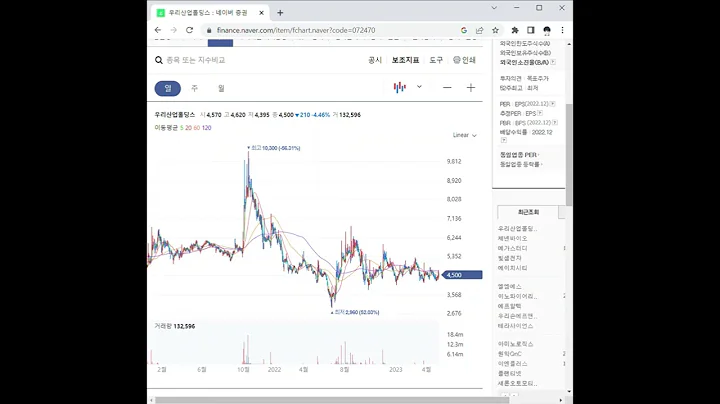Open the 공시 menu
Screen dimensions: 720x404
pos(375,60)
